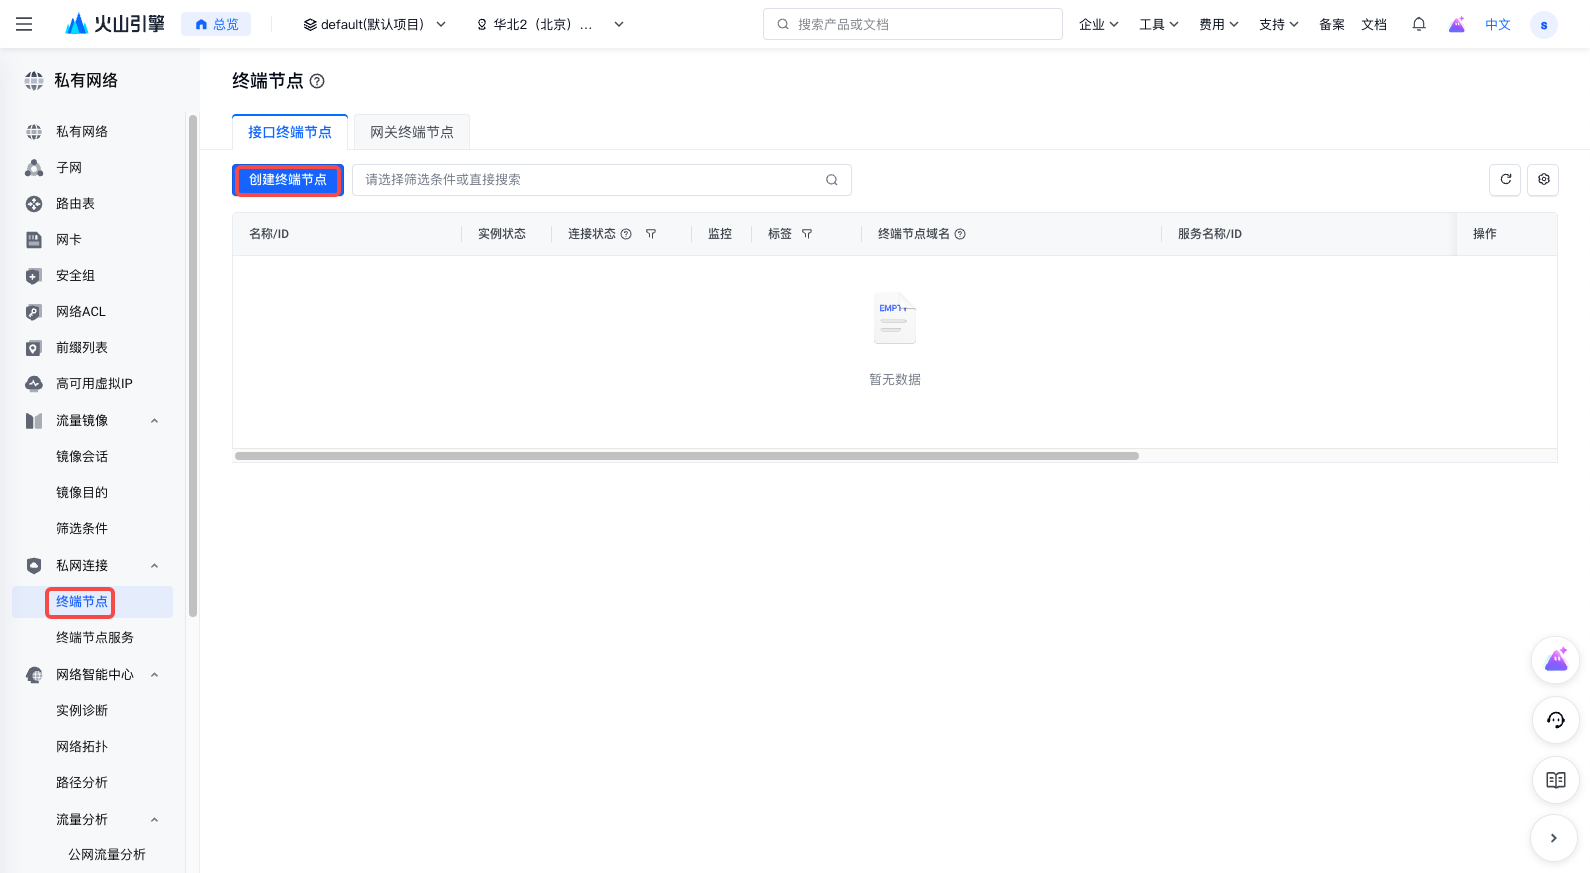The image size is (1590, 873).
Task: Click the 私有网络 sidebar icon
Action: (x=34, y=132)
